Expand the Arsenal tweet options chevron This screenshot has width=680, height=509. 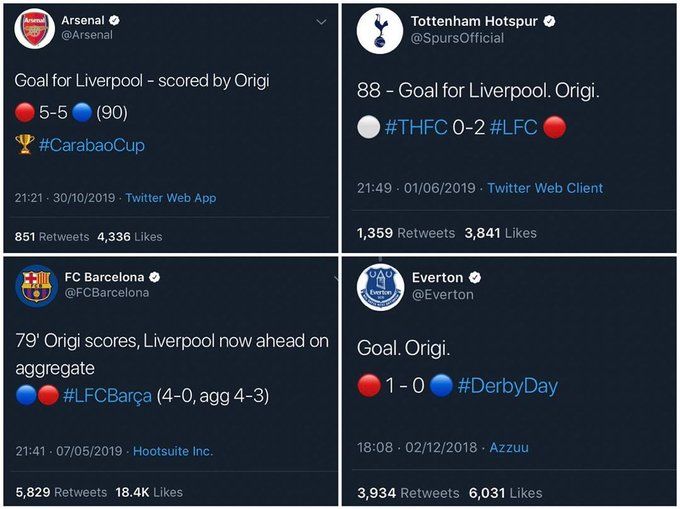click(321, 21)
